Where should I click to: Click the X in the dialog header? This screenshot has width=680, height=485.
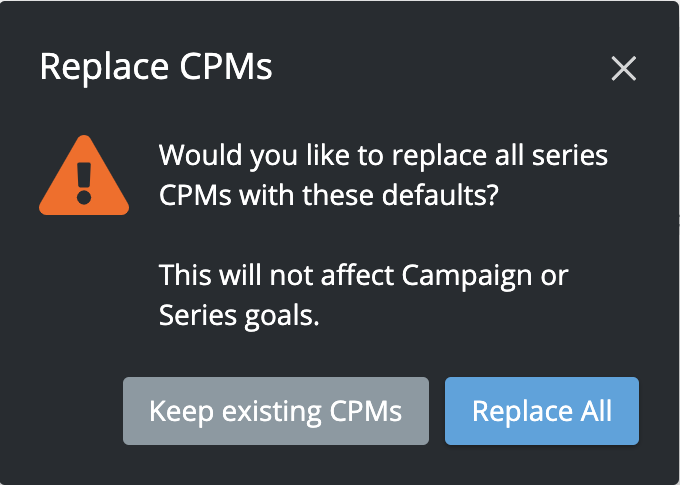(x=624, y=68)
